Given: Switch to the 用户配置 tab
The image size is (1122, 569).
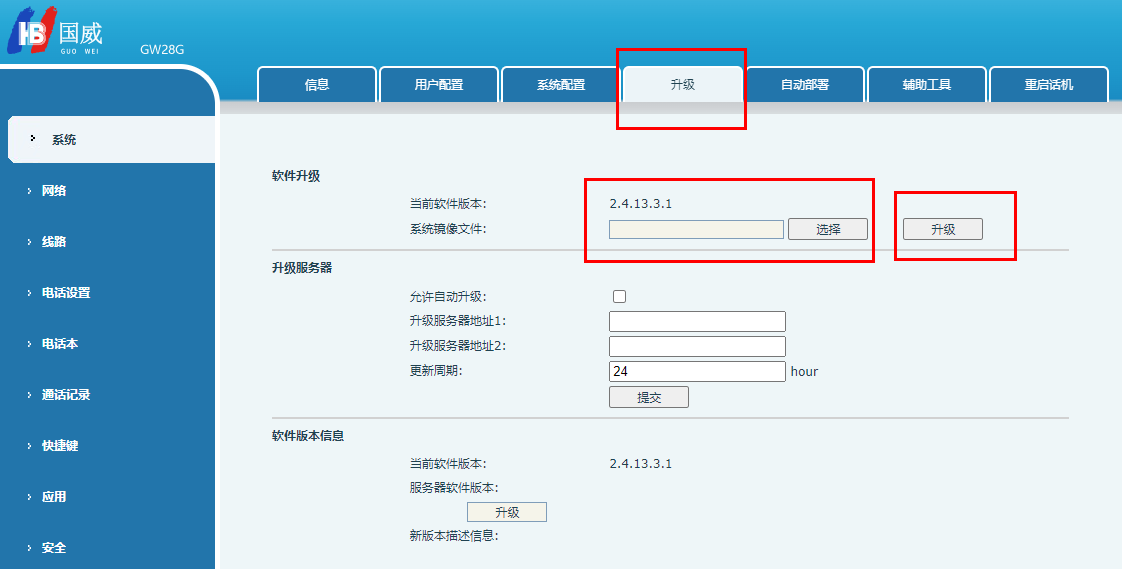Looking at the screenshot, I should tap(439, 84).
